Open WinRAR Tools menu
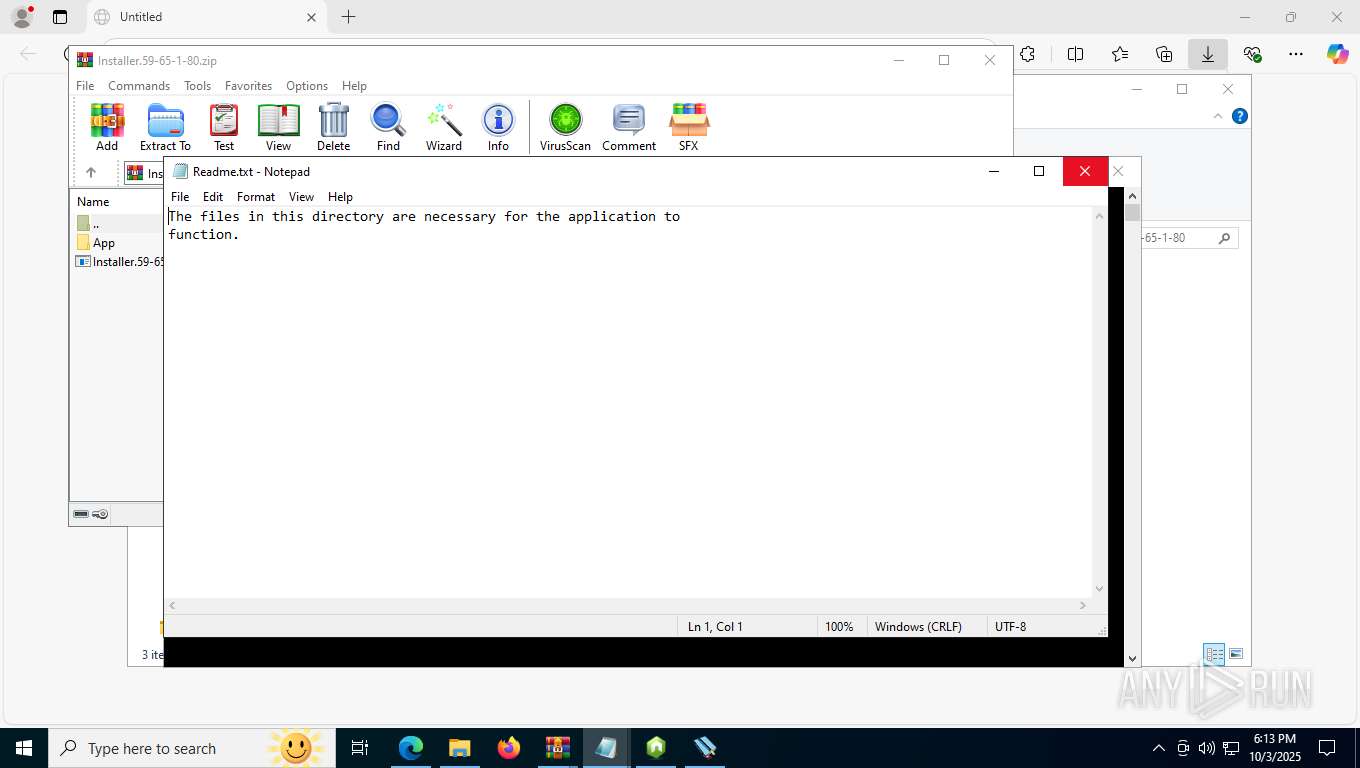 197,86
